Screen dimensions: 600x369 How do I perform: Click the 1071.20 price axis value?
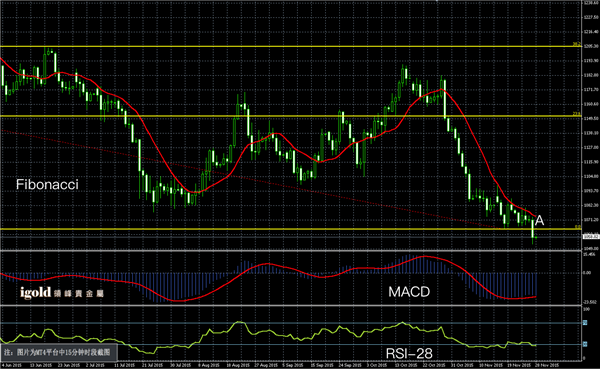click(591, 220)
